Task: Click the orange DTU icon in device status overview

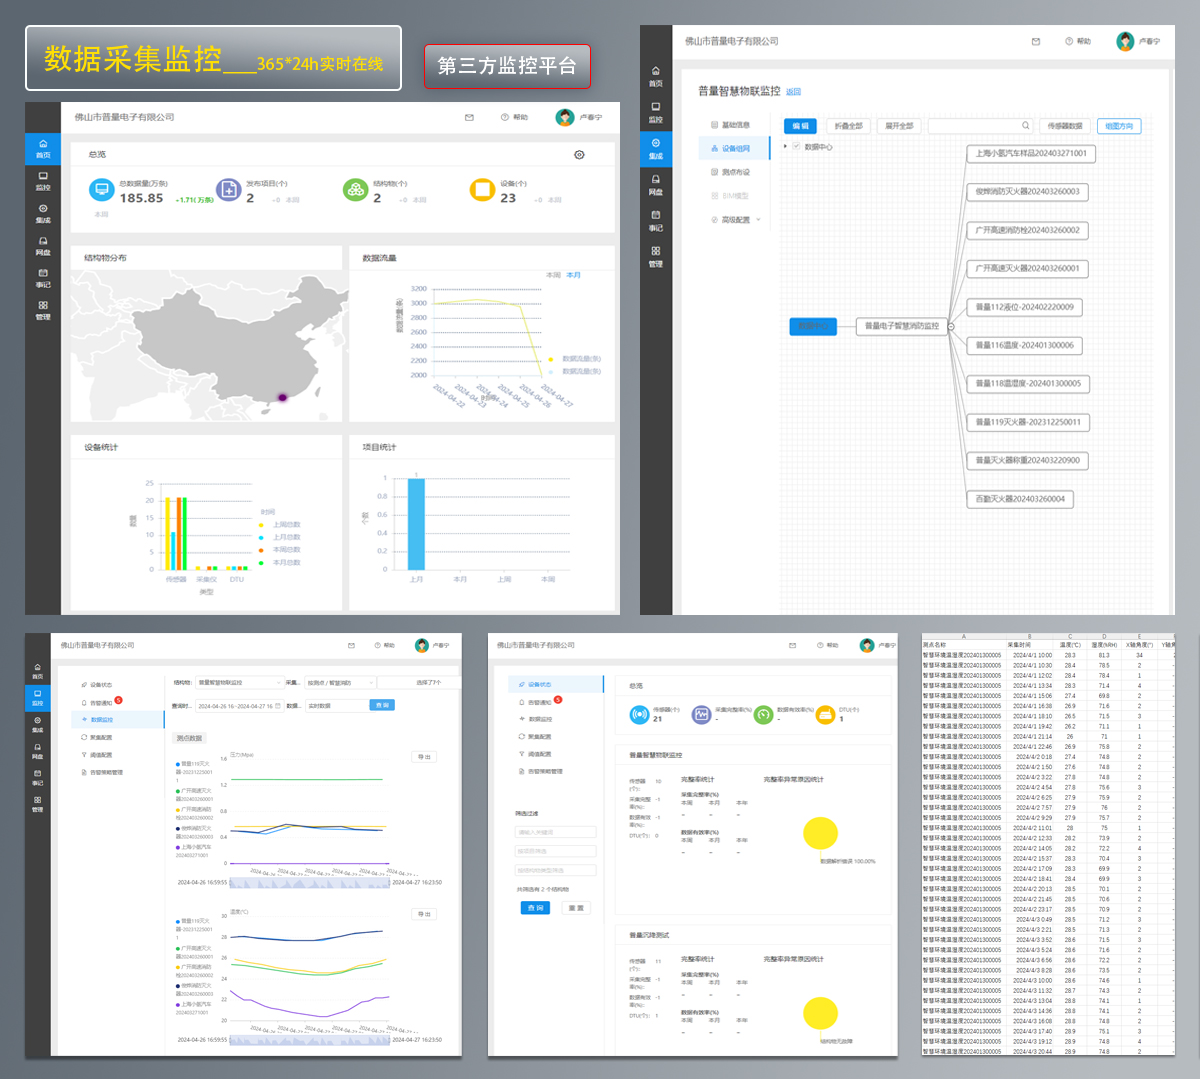Action: (825, 714)
